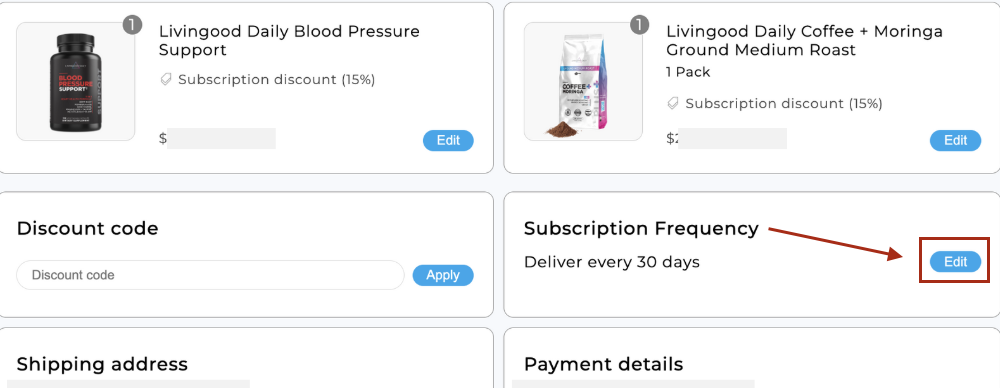Click the quantity badge on Coffee + Moringa
Screen dimensions: 1000x388
click(x=639, y=26)
